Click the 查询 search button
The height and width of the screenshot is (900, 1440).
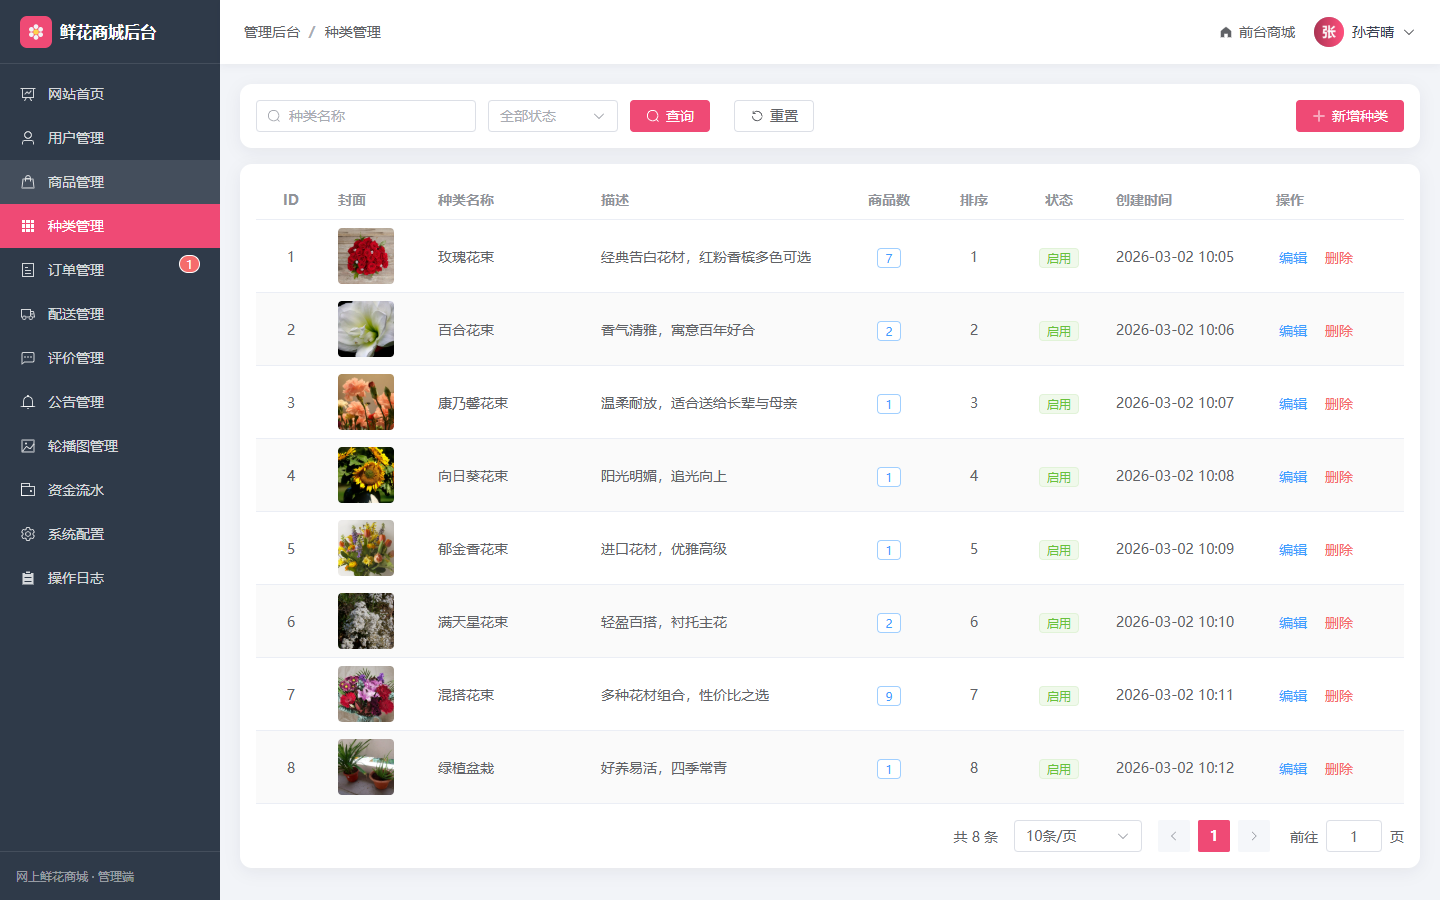pos(670,116)
